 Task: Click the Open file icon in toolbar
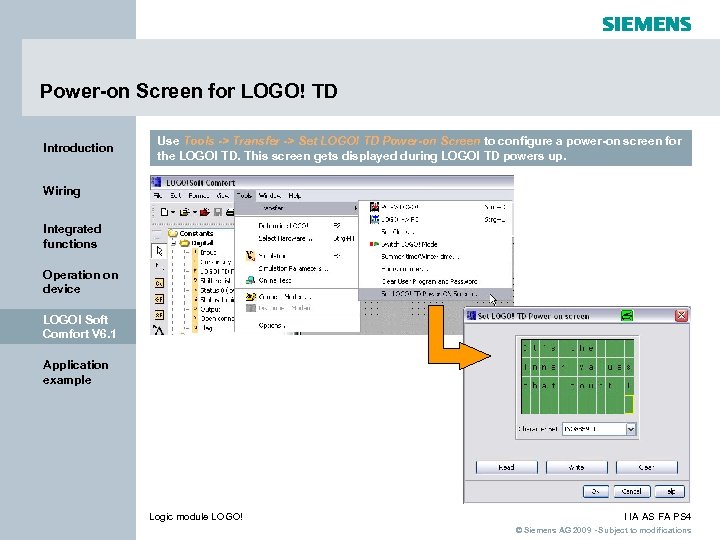184,212
